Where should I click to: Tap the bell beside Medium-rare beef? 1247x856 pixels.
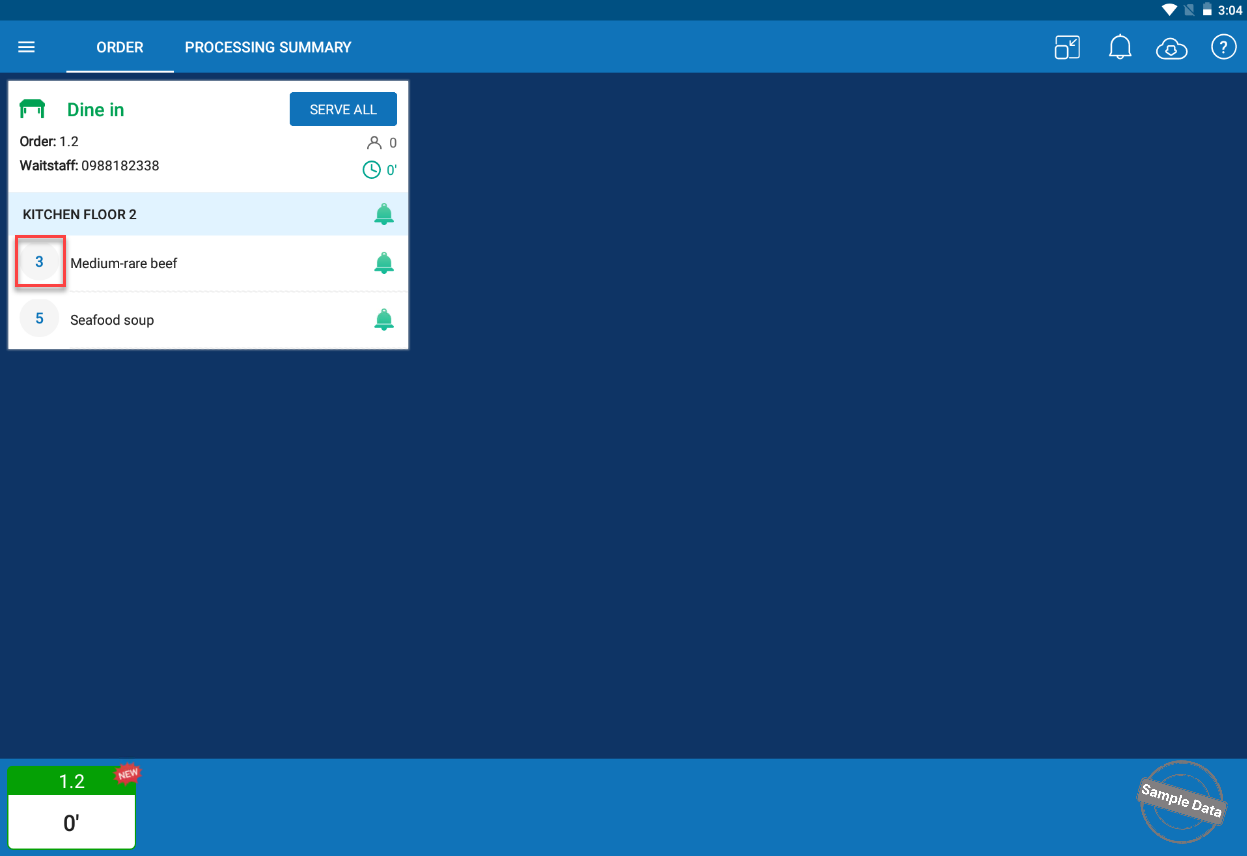click(383, 263)
